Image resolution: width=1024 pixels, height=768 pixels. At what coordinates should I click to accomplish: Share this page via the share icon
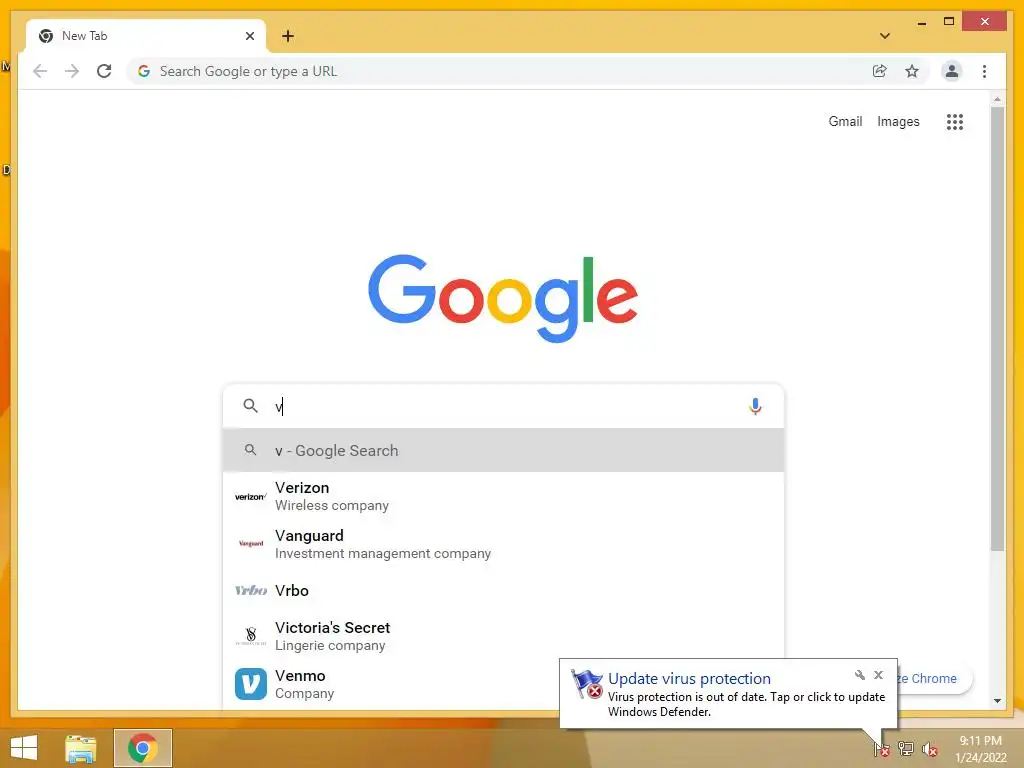click(x=880, y=71)
